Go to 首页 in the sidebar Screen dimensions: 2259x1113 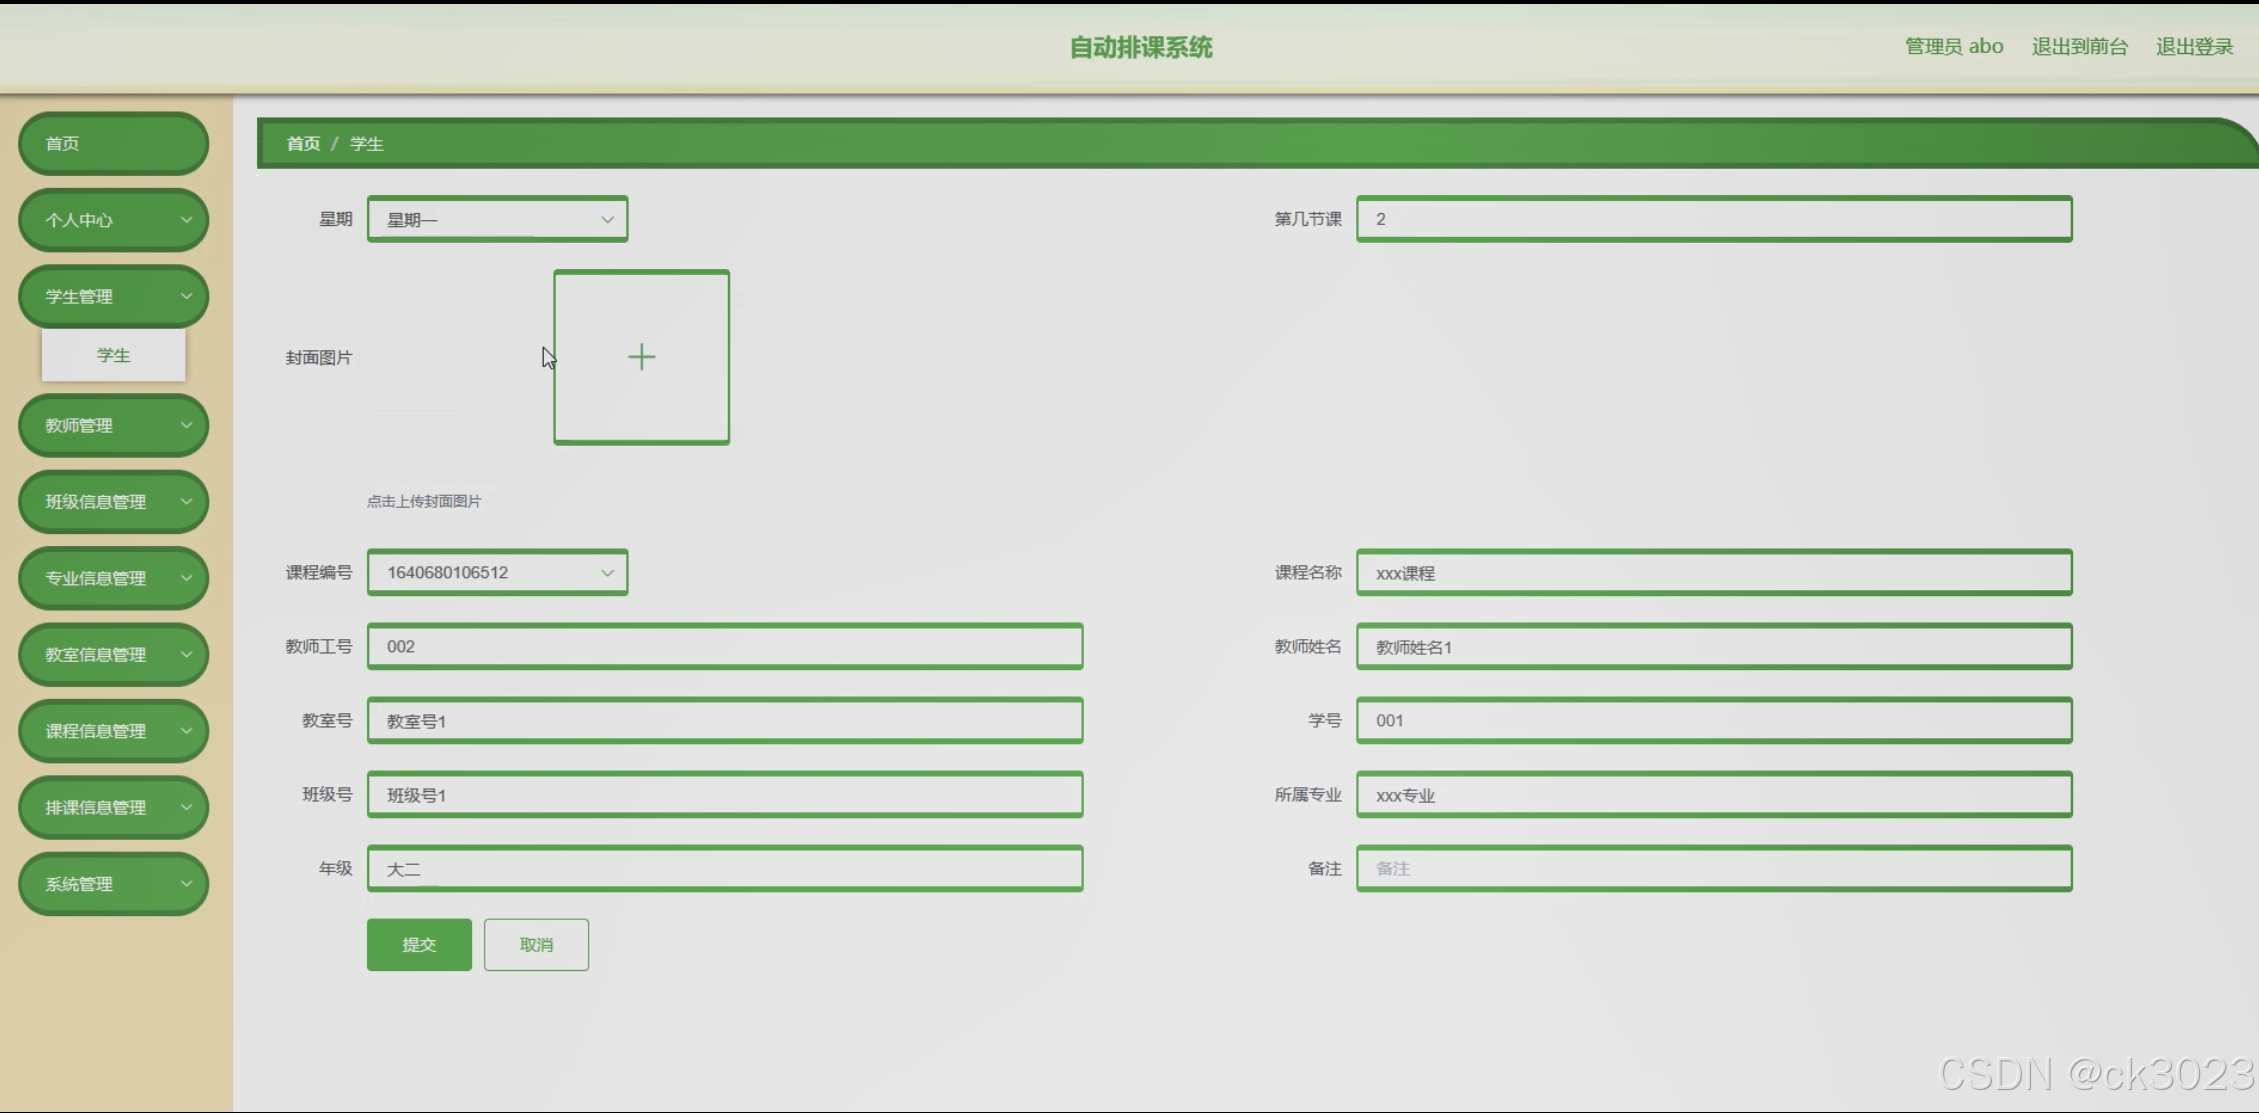pos(113,143)
